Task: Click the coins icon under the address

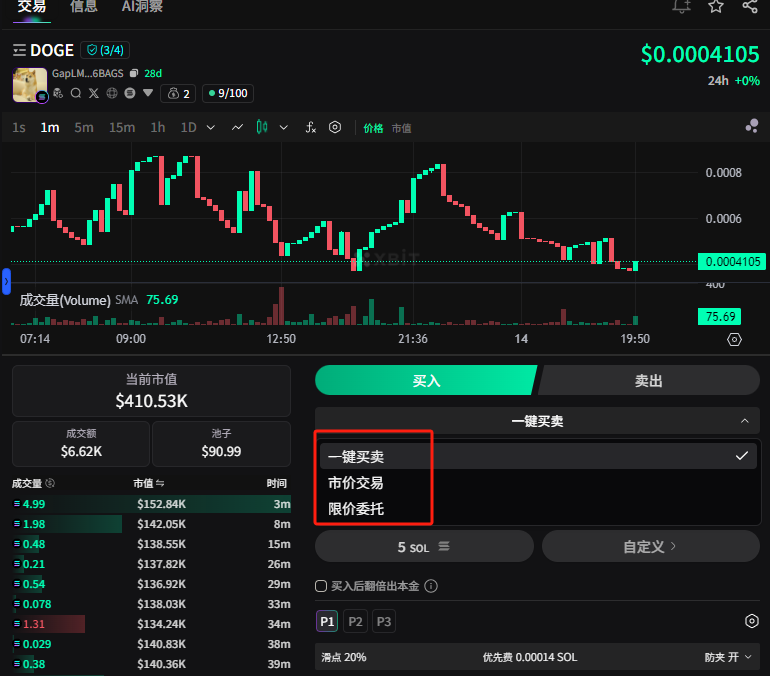Action: 58,93
